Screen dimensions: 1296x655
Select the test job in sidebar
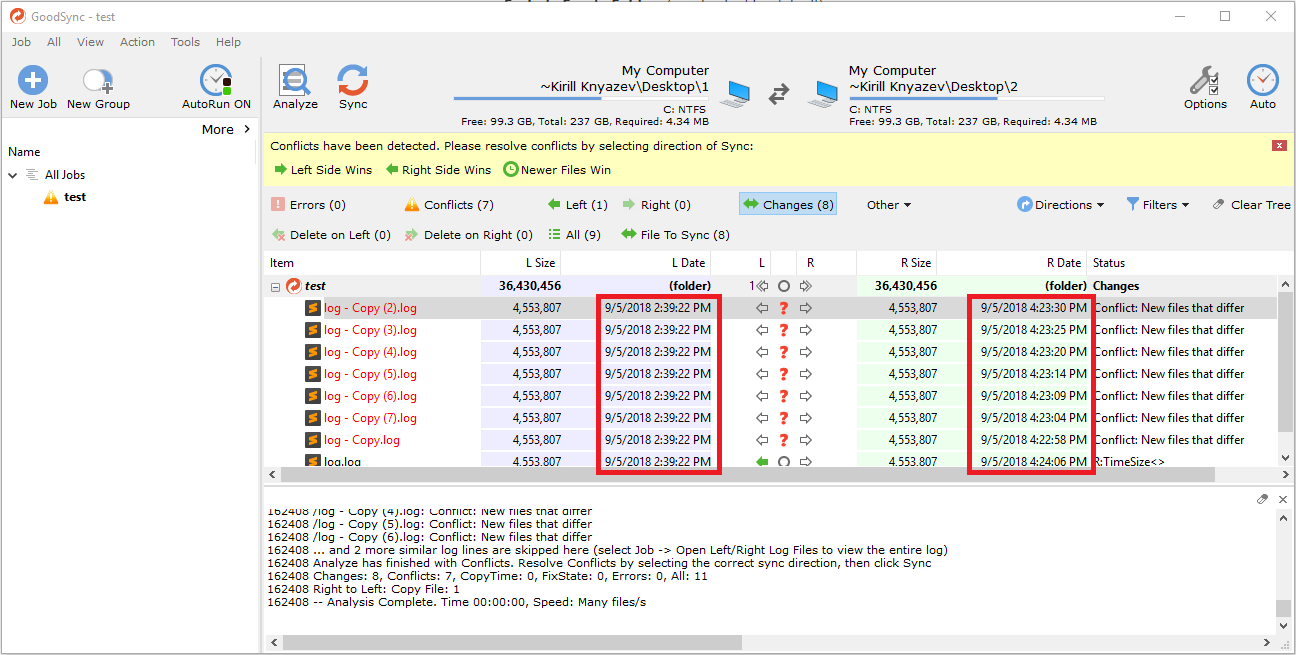[x=75, y=197]
